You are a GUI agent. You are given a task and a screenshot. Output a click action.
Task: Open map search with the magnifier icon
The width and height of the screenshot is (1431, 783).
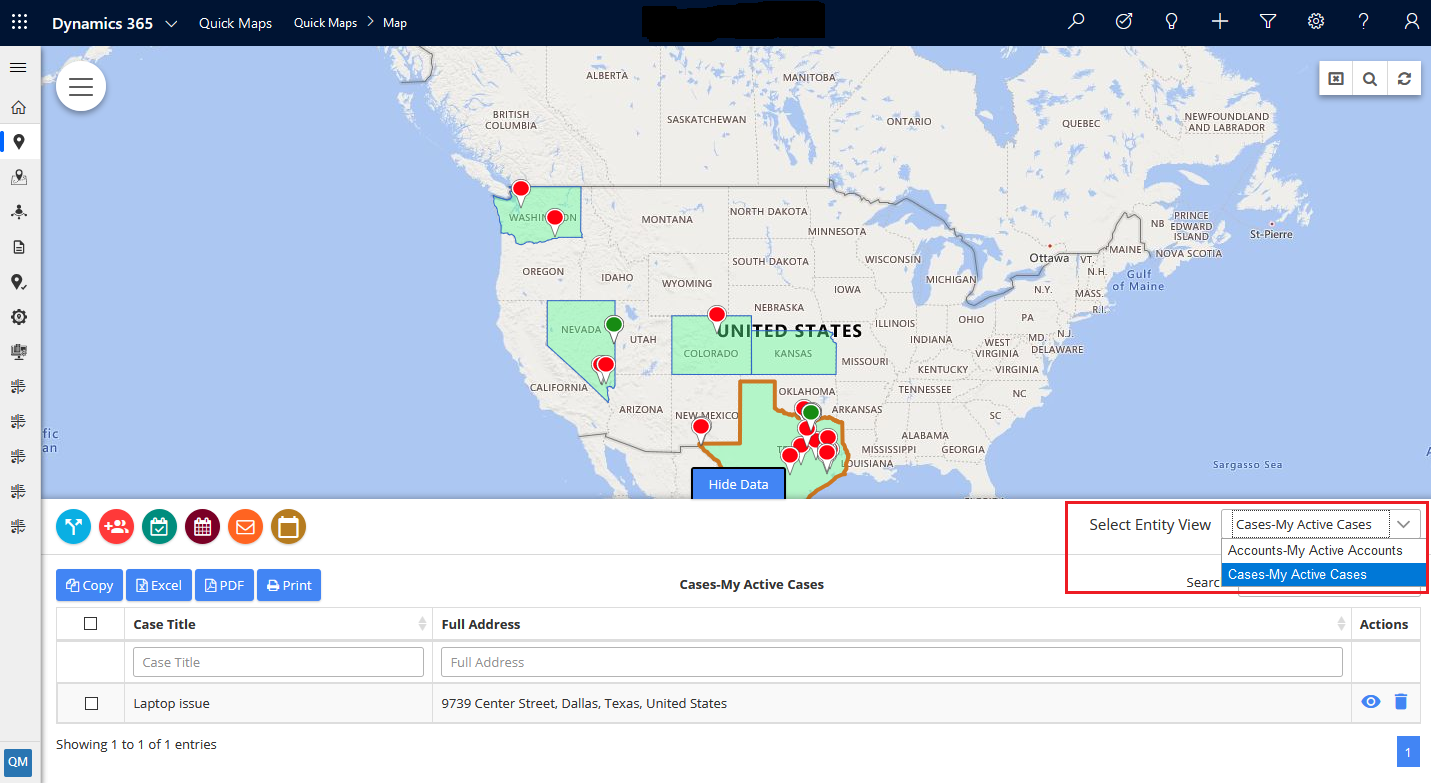1369,78
